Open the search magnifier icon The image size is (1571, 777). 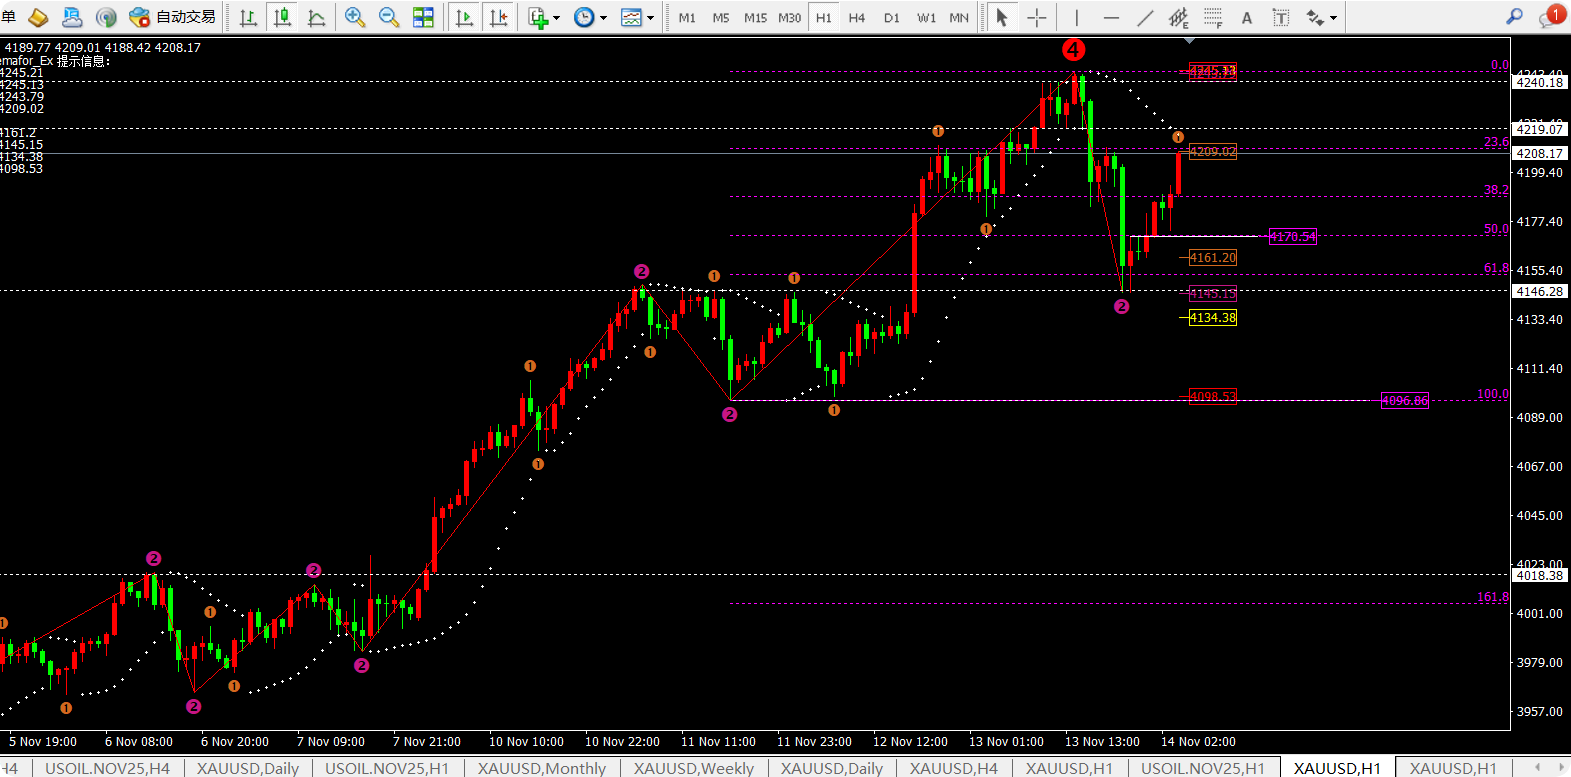tap(1515, 17)
